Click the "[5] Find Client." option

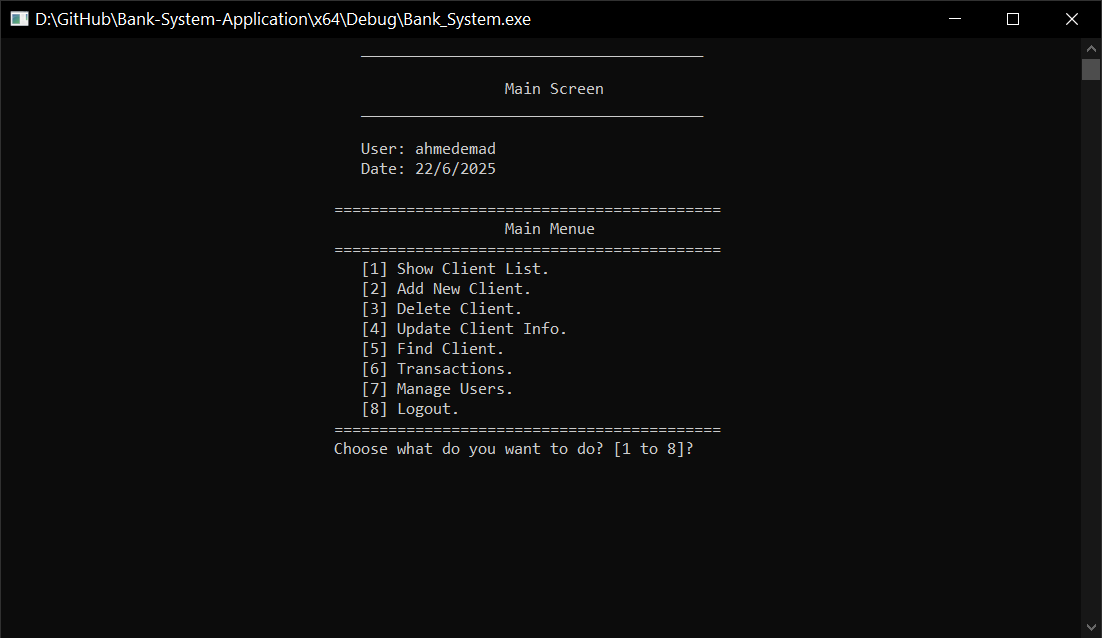pos(432,349)
